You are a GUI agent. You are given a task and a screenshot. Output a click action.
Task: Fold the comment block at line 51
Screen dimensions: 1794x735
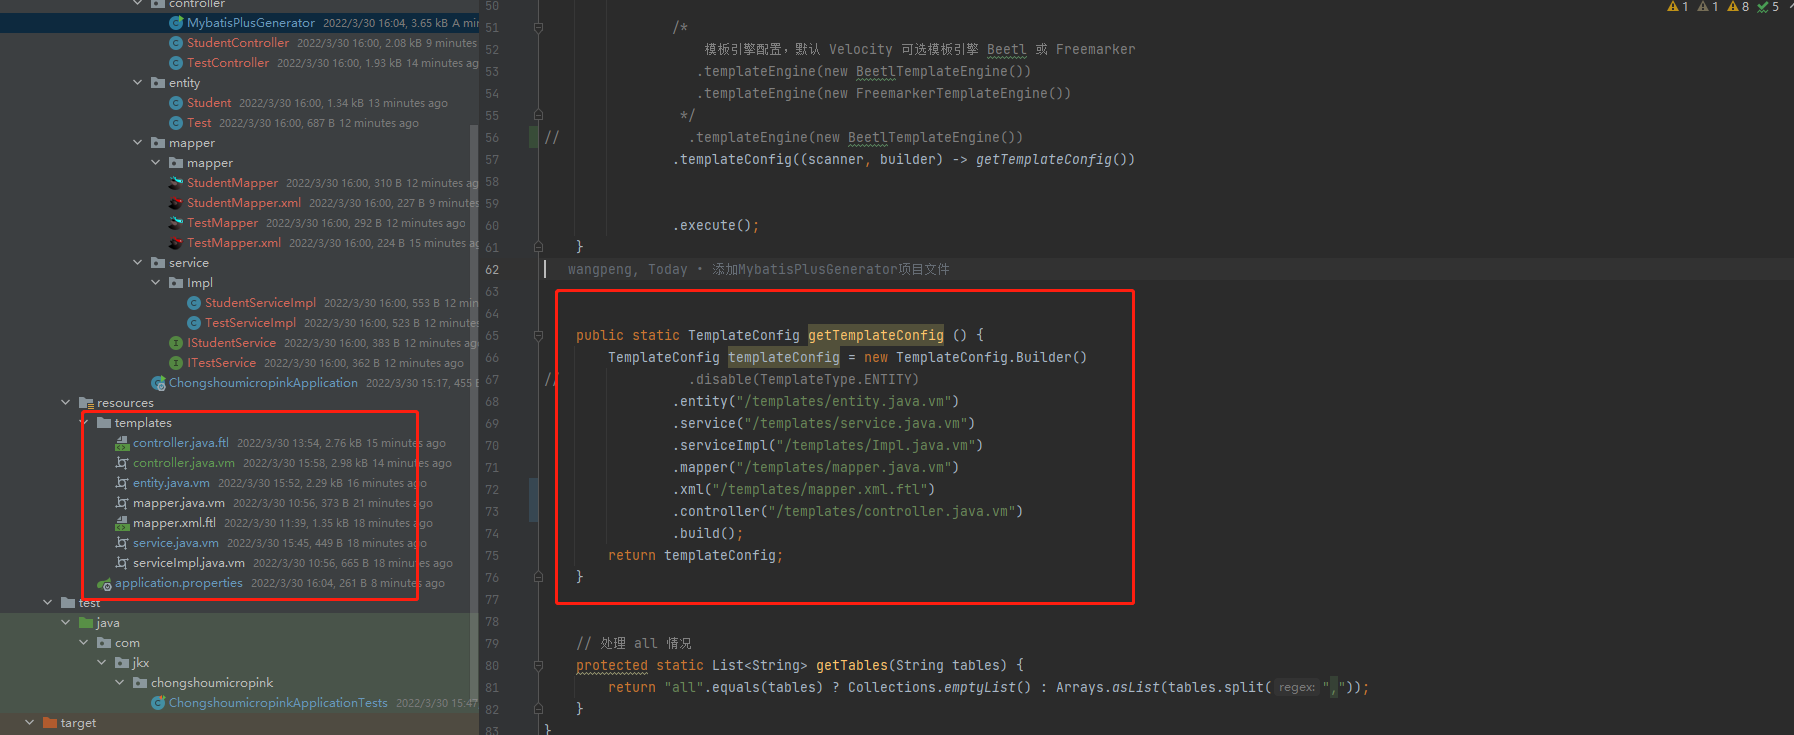pyautogui.click(x=538, y=27)
